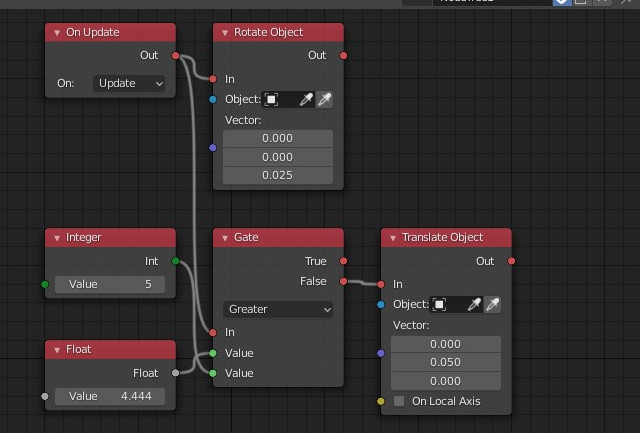Click the Rotate Object node title
640x433 pixels.
tap(268, 33)
